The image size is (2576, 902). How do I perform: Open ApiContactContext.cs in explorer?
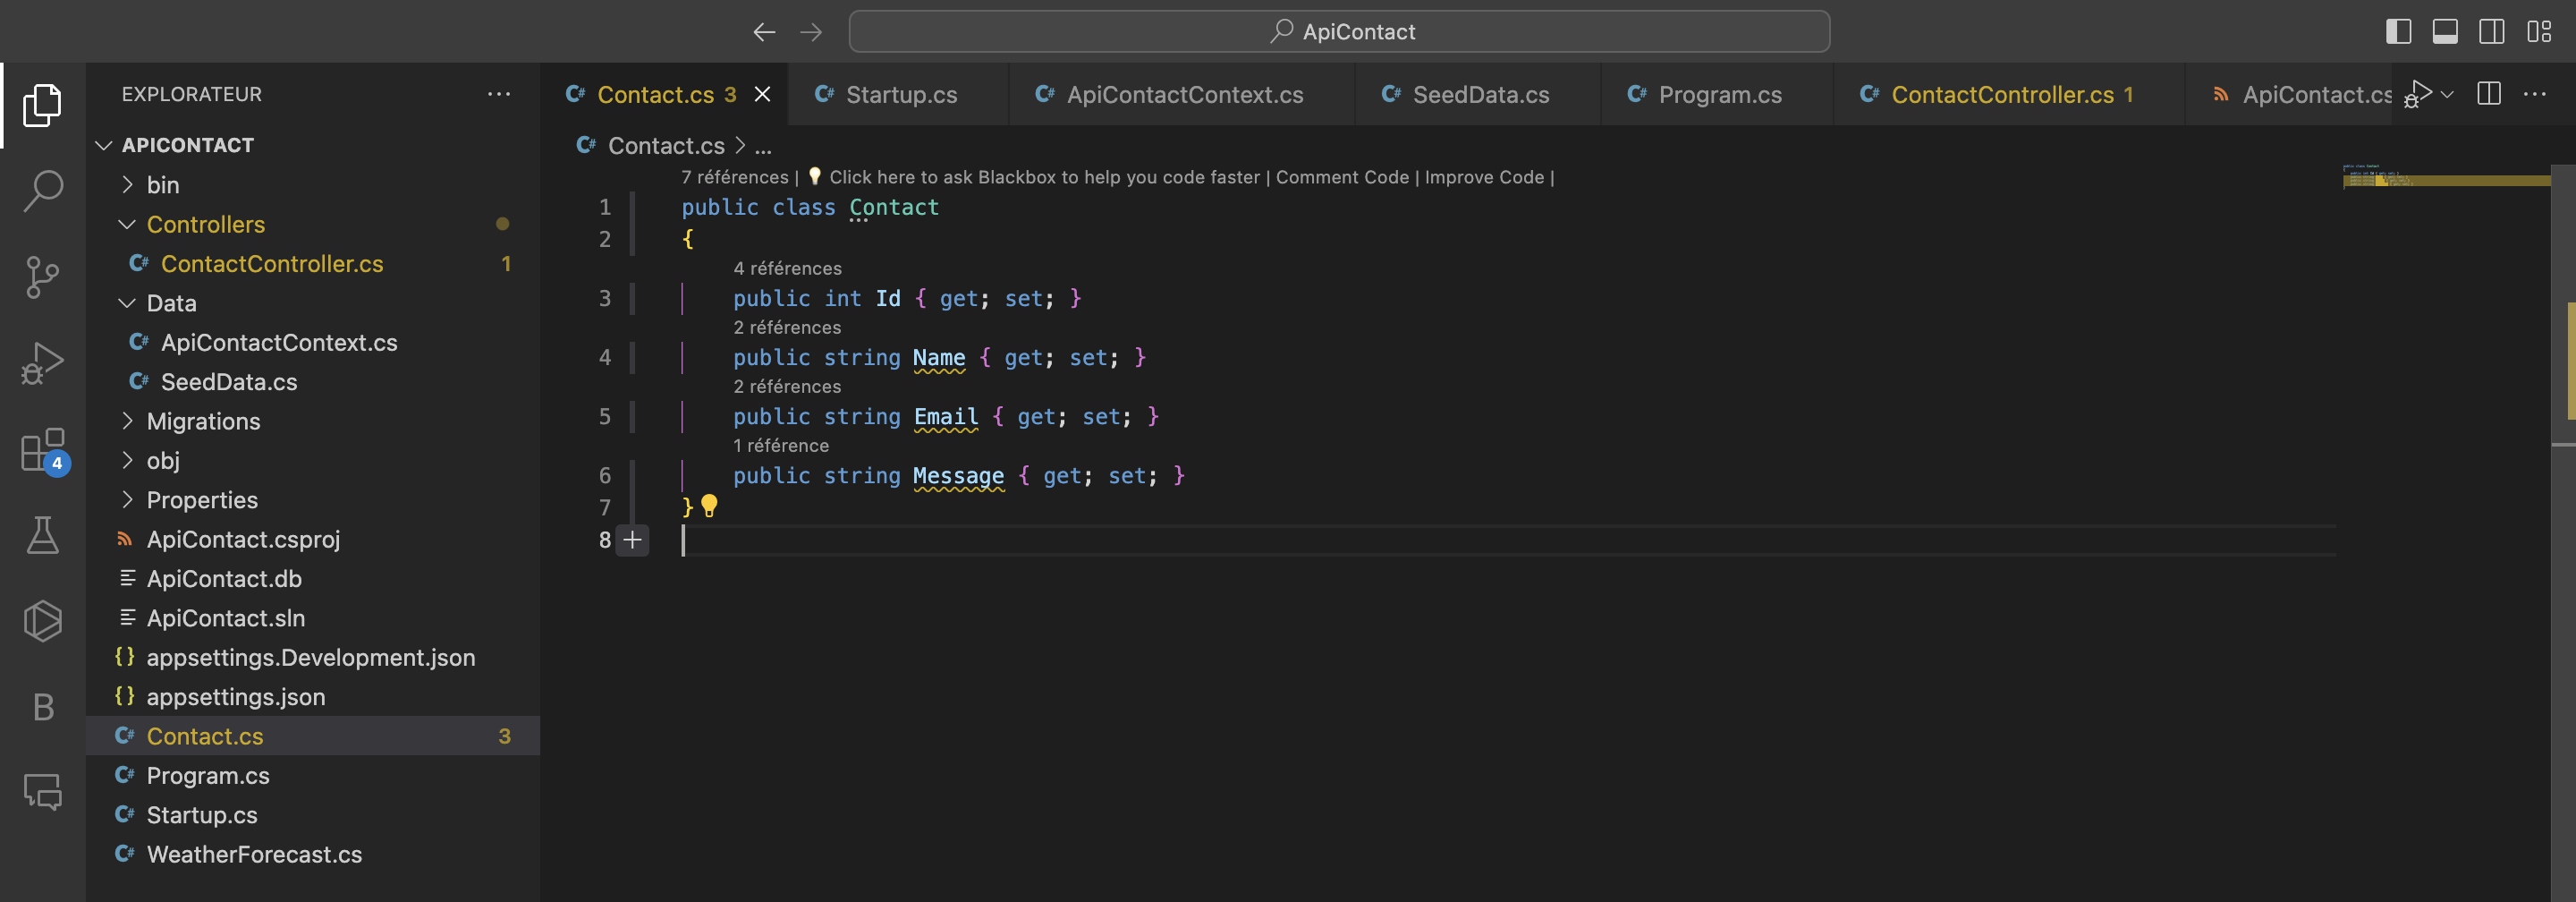(314, 342)
